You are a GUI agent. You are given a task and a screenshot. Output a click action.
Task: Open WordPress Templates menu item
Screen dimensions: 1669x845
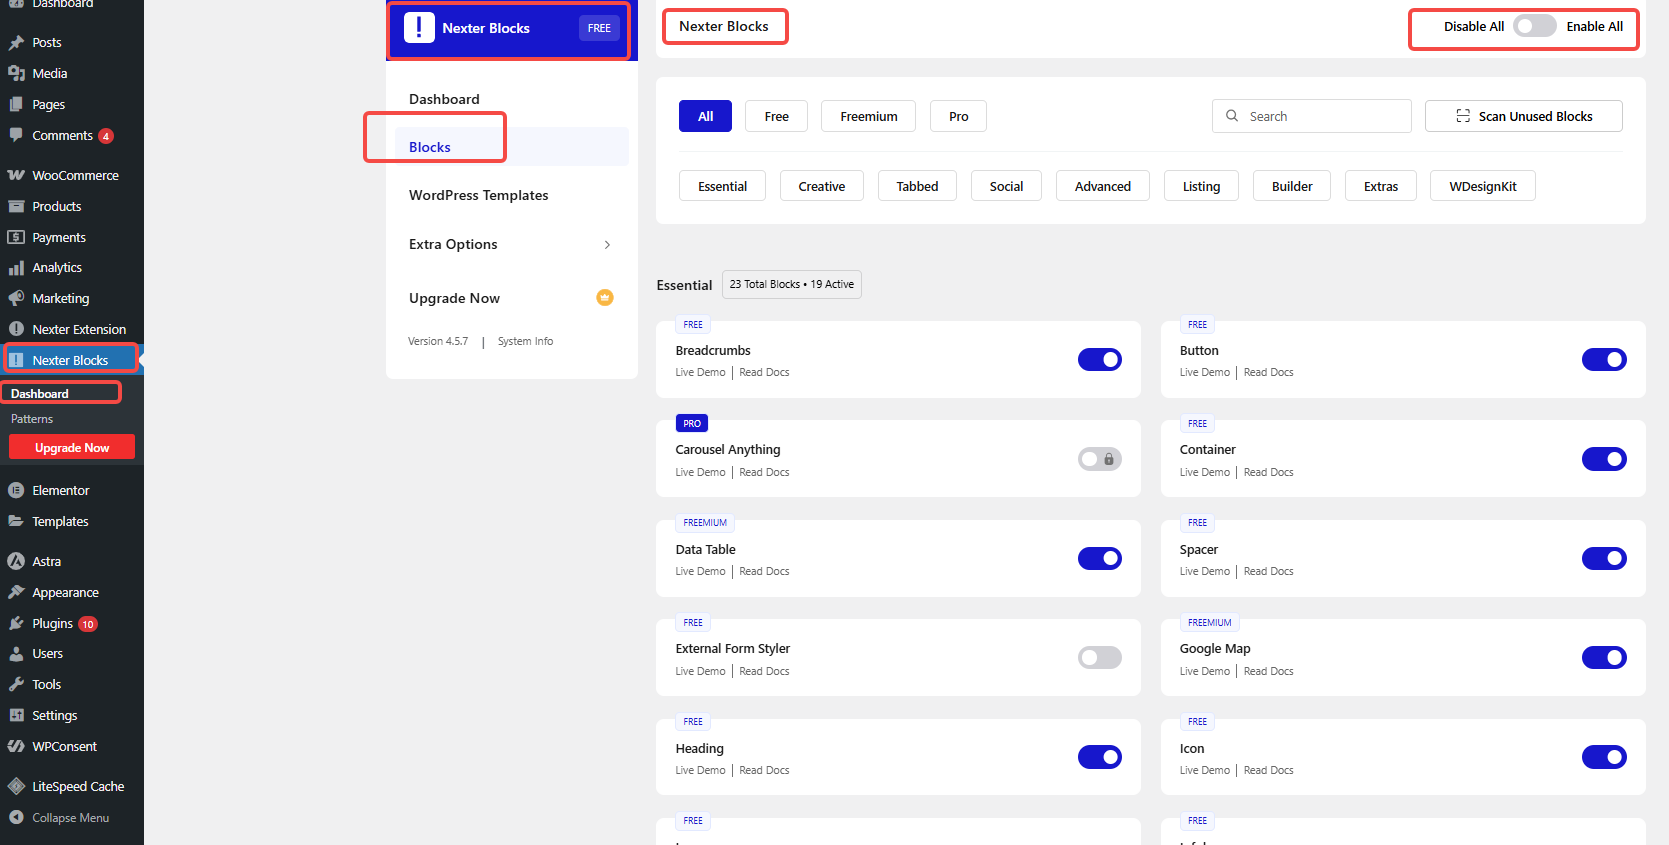click(478, 195)
